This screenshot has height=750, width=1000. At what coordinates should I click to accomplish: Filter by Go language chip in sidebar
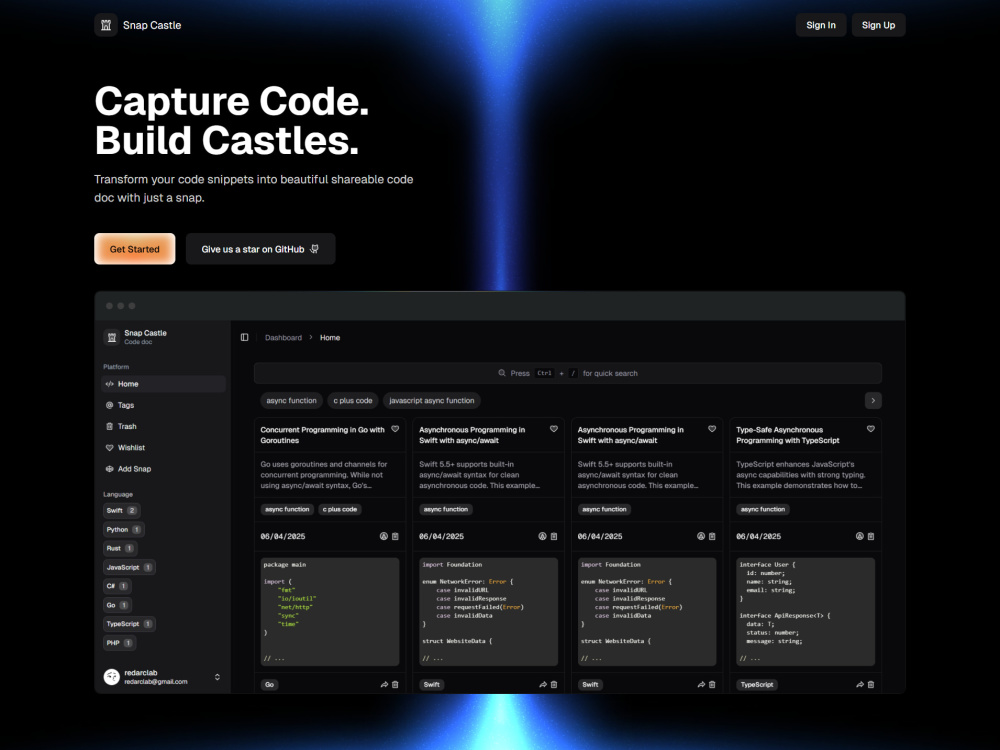pyautogui.click(x=117, y=605)
